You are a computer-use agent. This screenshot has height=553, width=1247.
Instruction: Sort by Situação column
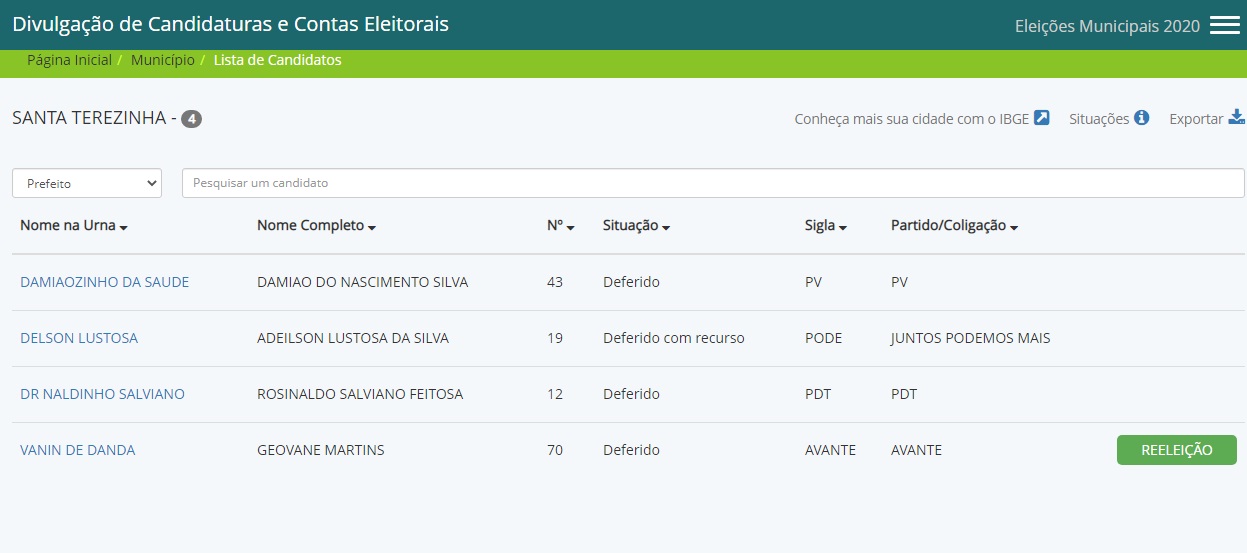(x=636, y=226)
